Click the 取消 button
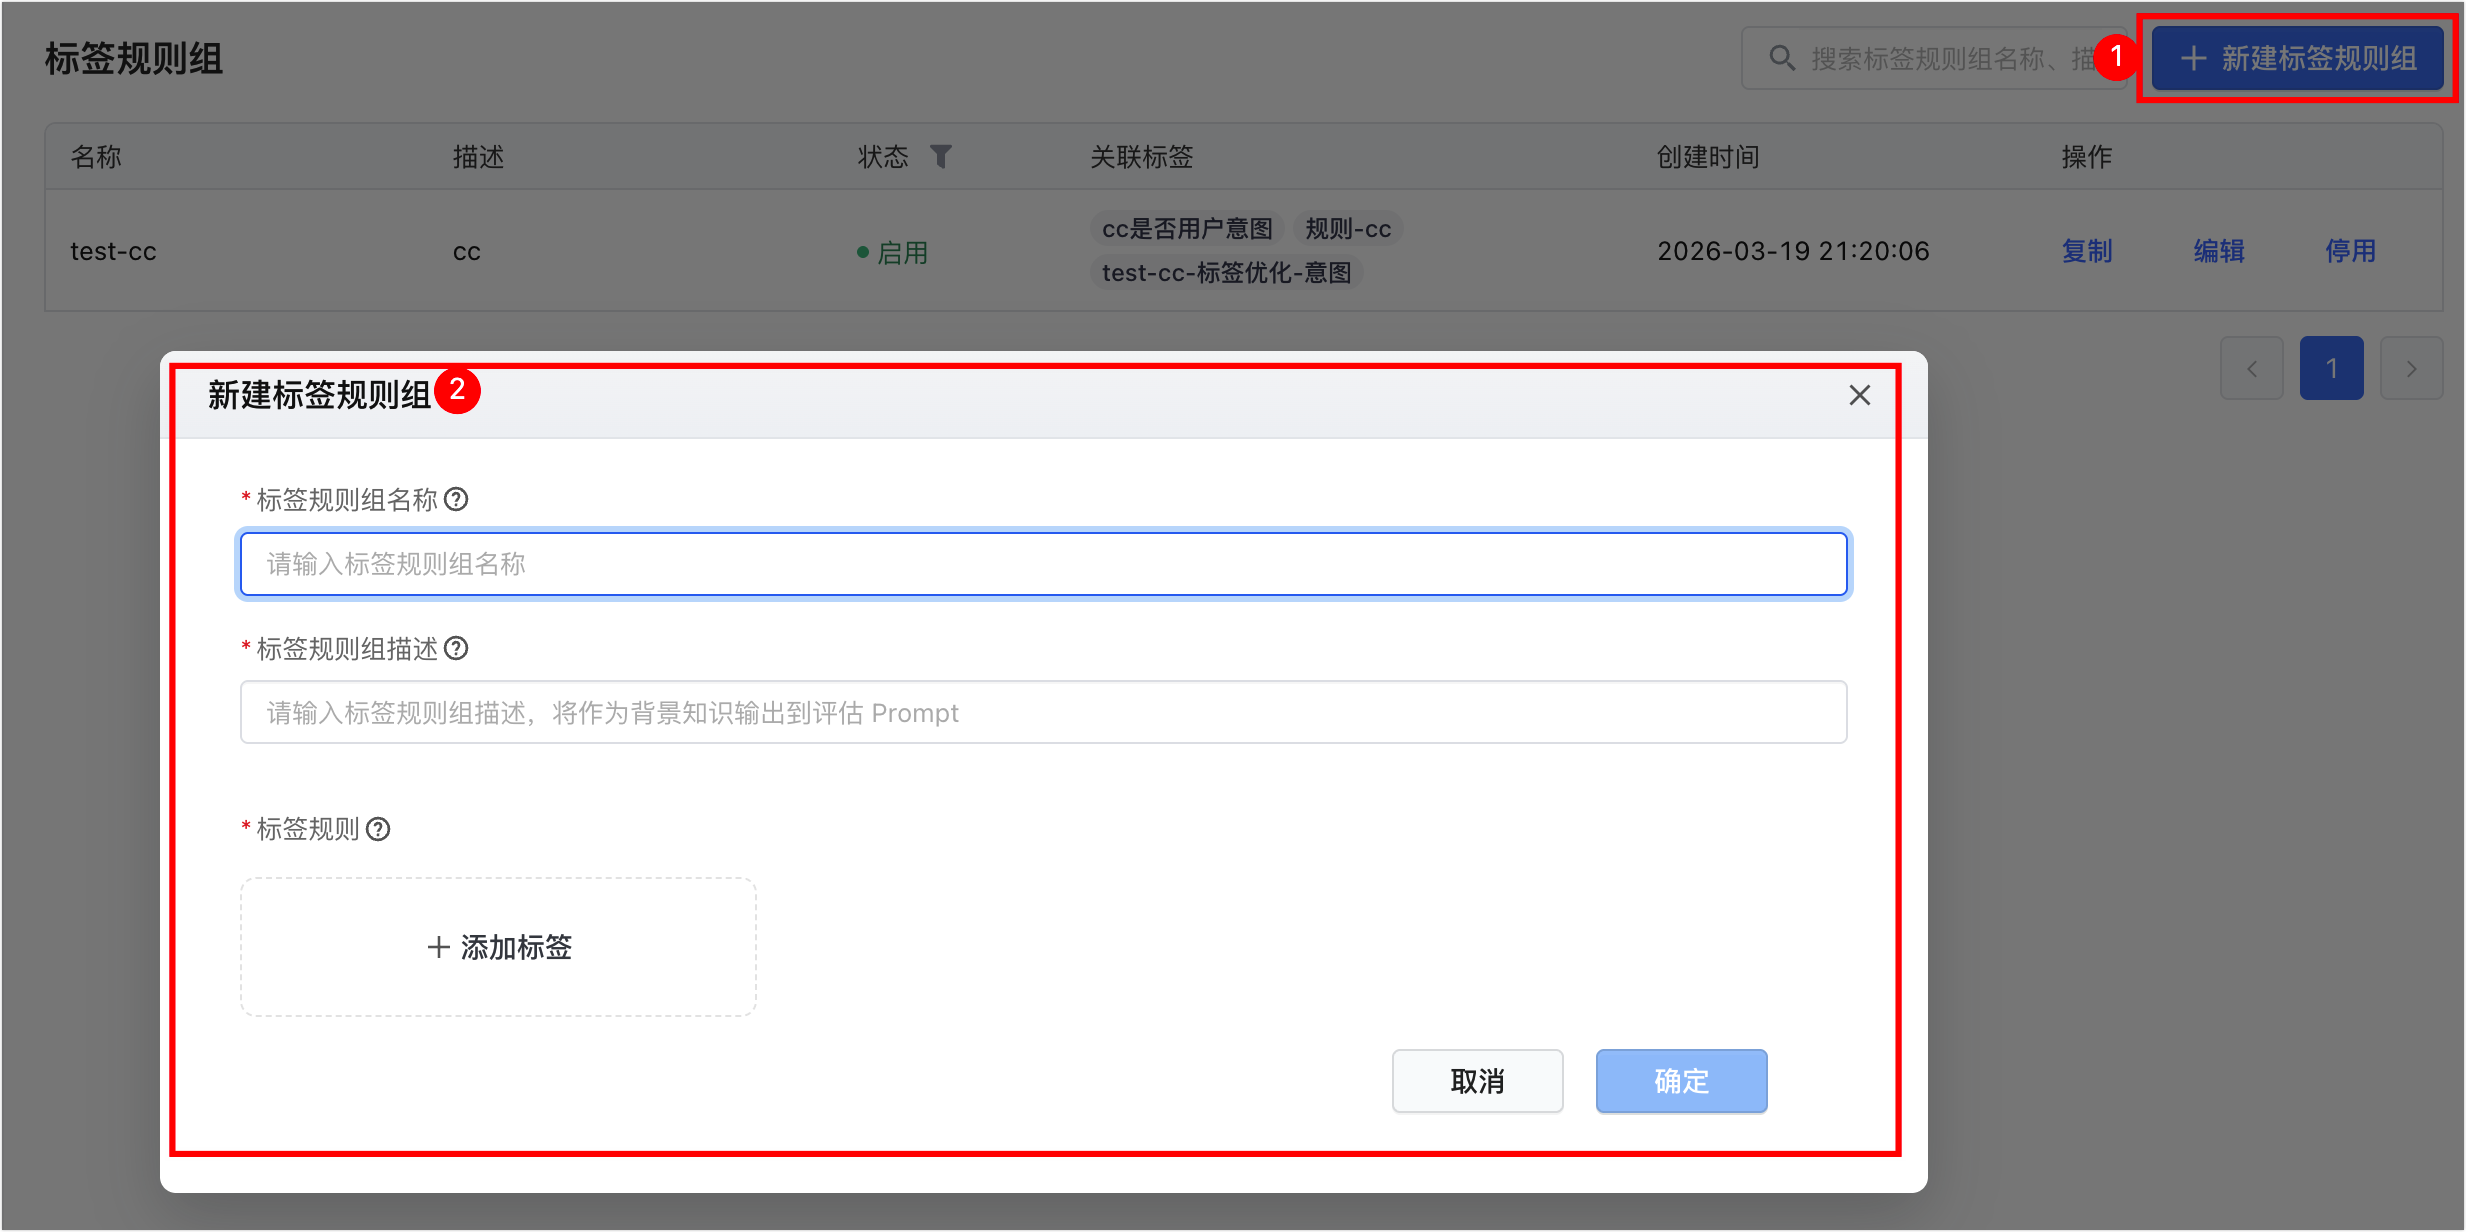This screenshot has width=2466, height=1232. tap(1477, 1080)
